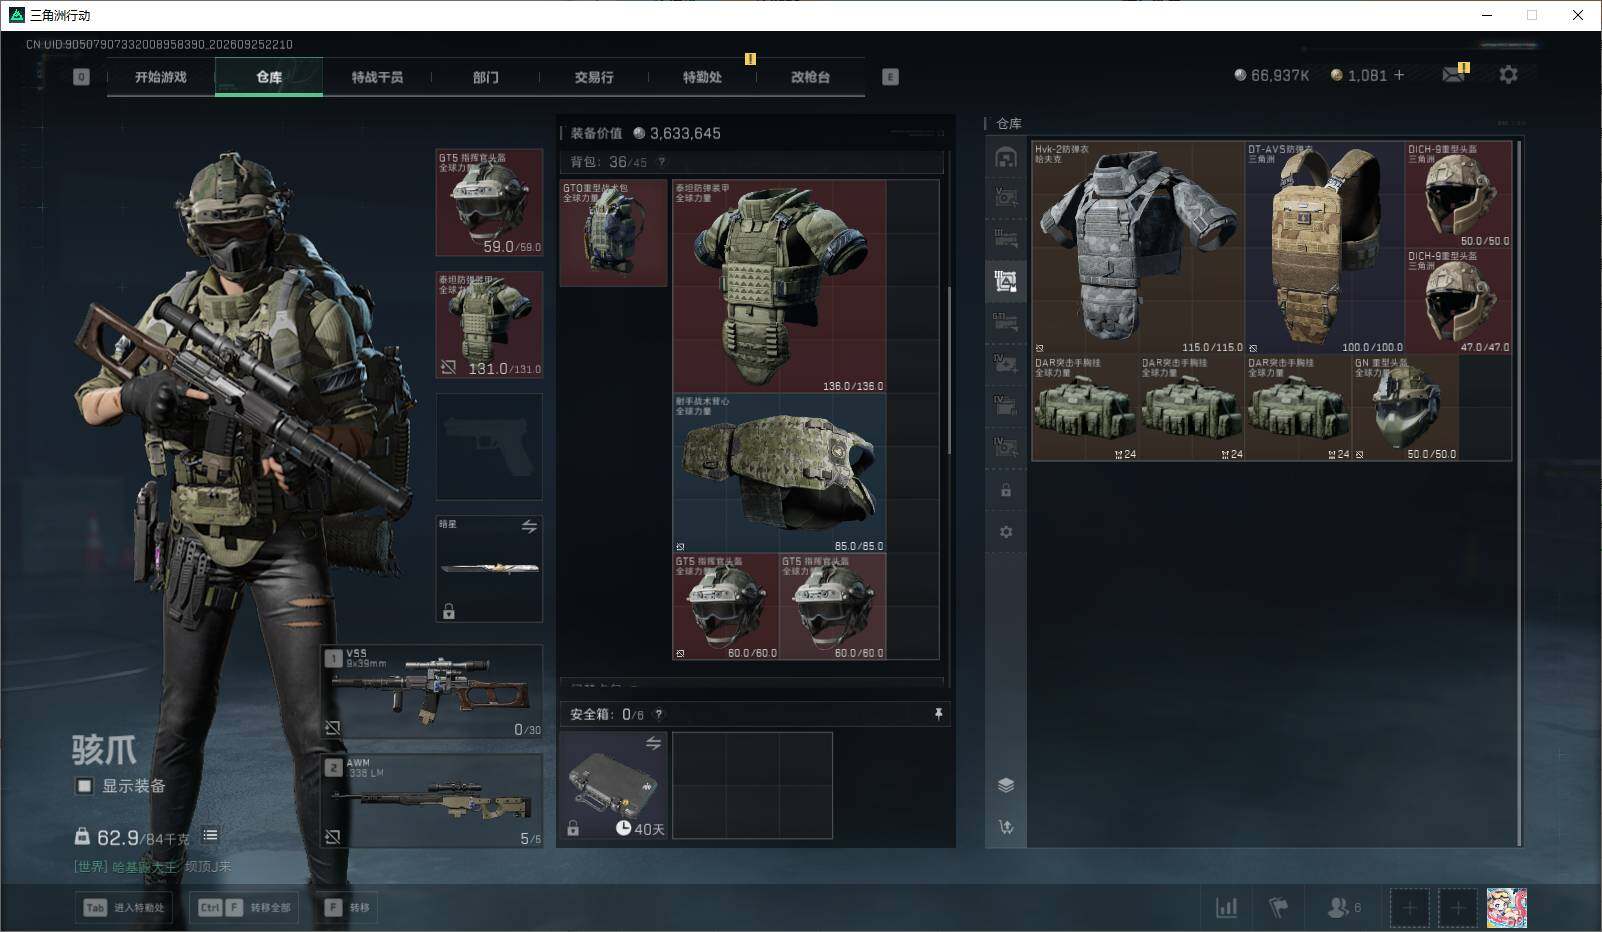Viewport: 1602px width, 932px height.
Task: Open the weight details list icon
Action: (210, 835)
